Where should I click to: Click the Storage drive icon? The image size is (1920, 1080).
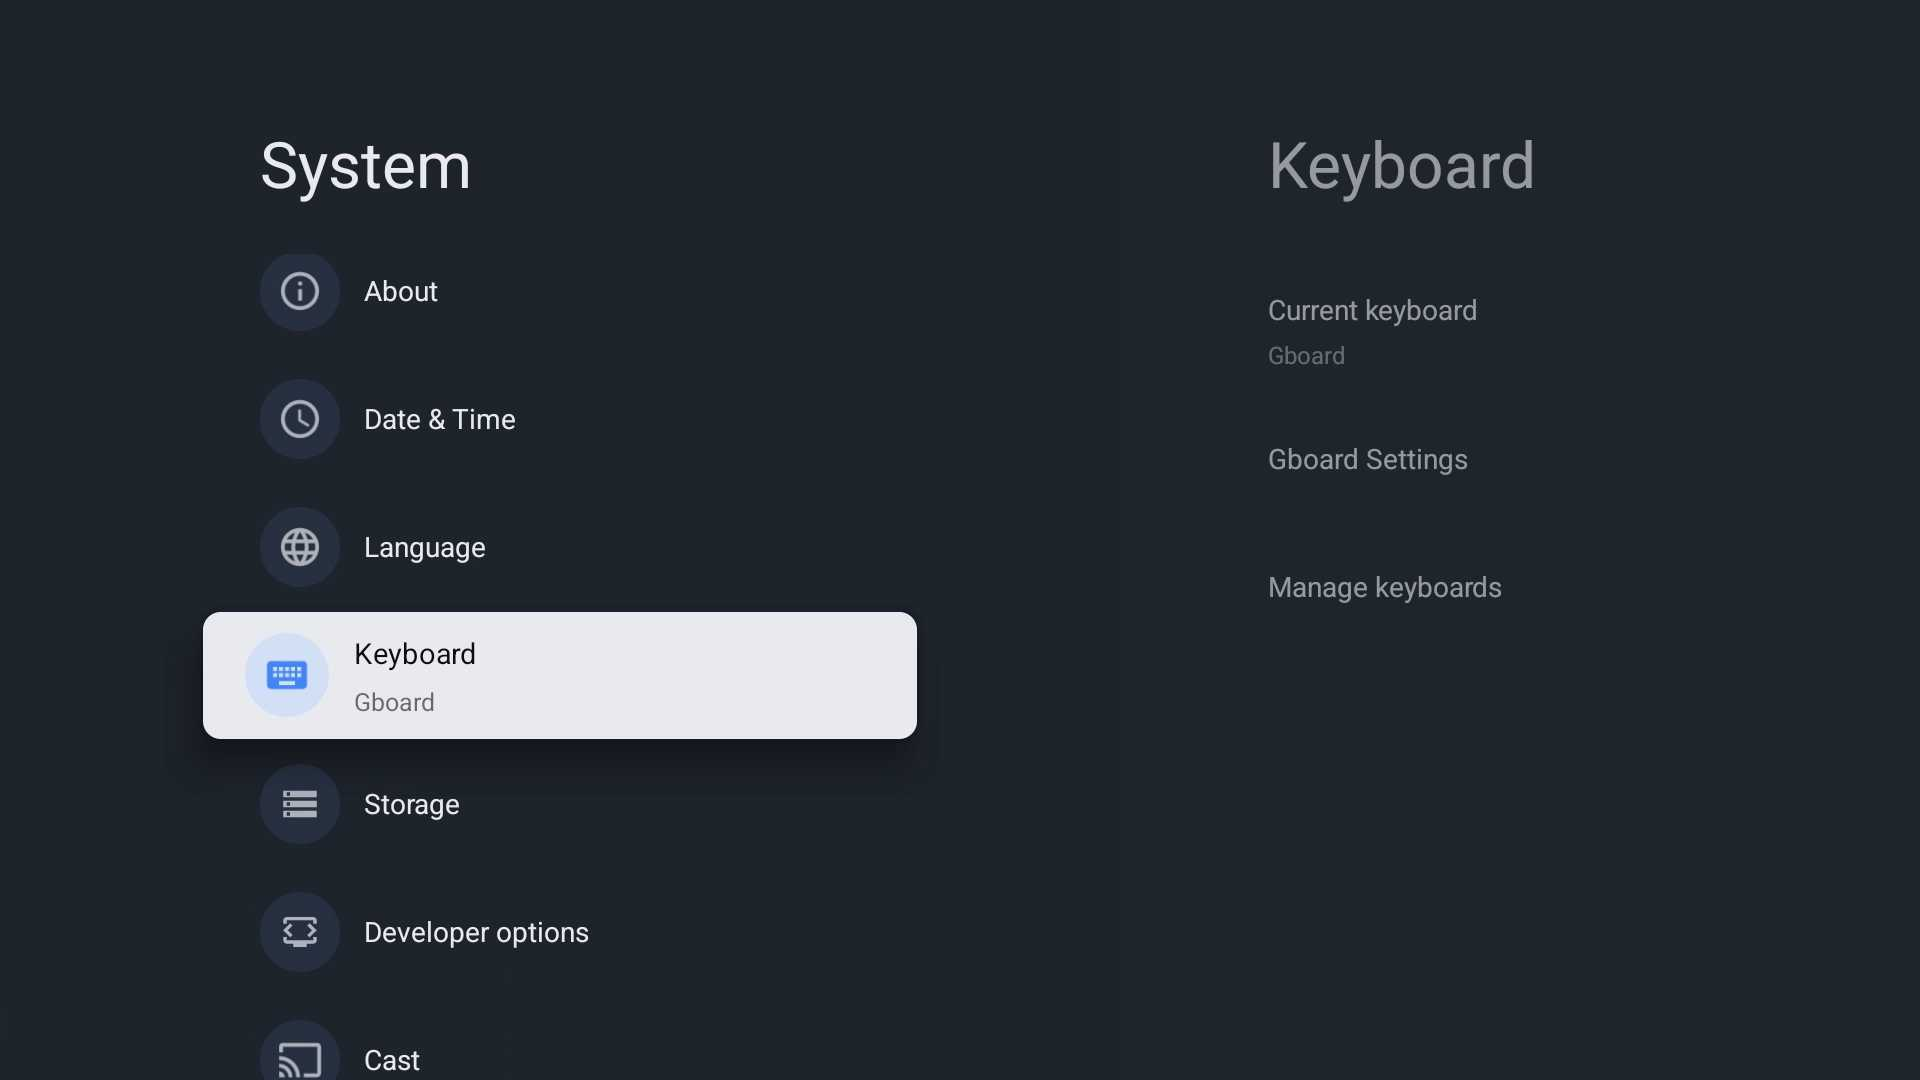point(300,804)
